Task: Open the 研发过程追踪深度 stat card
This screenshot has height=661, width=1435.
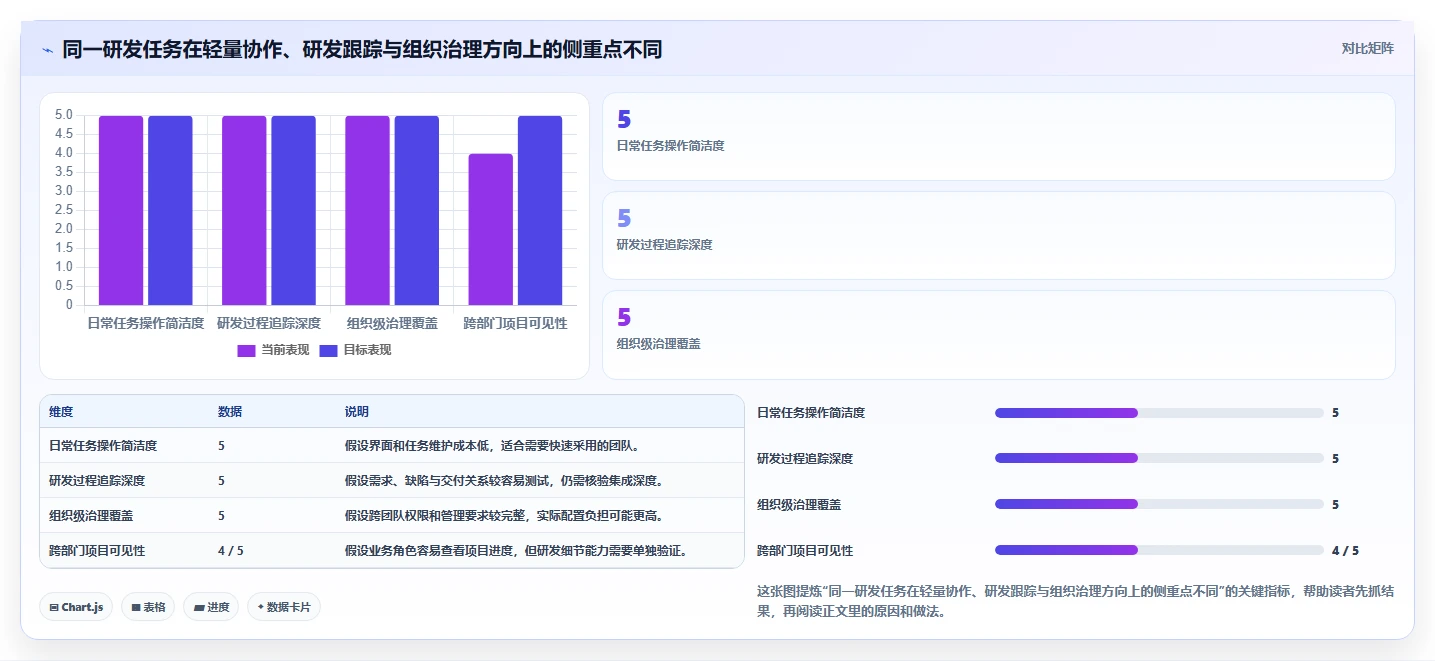Action: [x=998, y=235]
